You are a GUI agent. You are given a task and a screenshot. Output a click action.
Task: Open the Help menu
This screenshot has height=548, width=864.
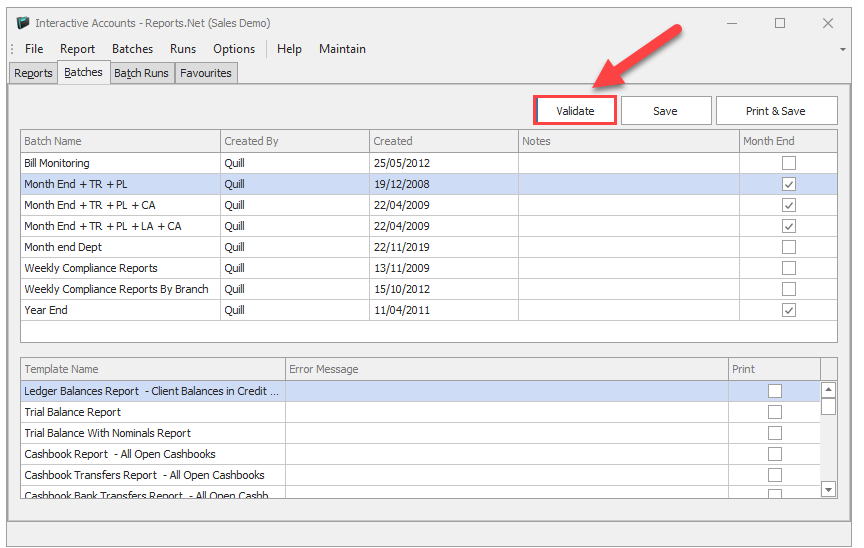[289, 49]
